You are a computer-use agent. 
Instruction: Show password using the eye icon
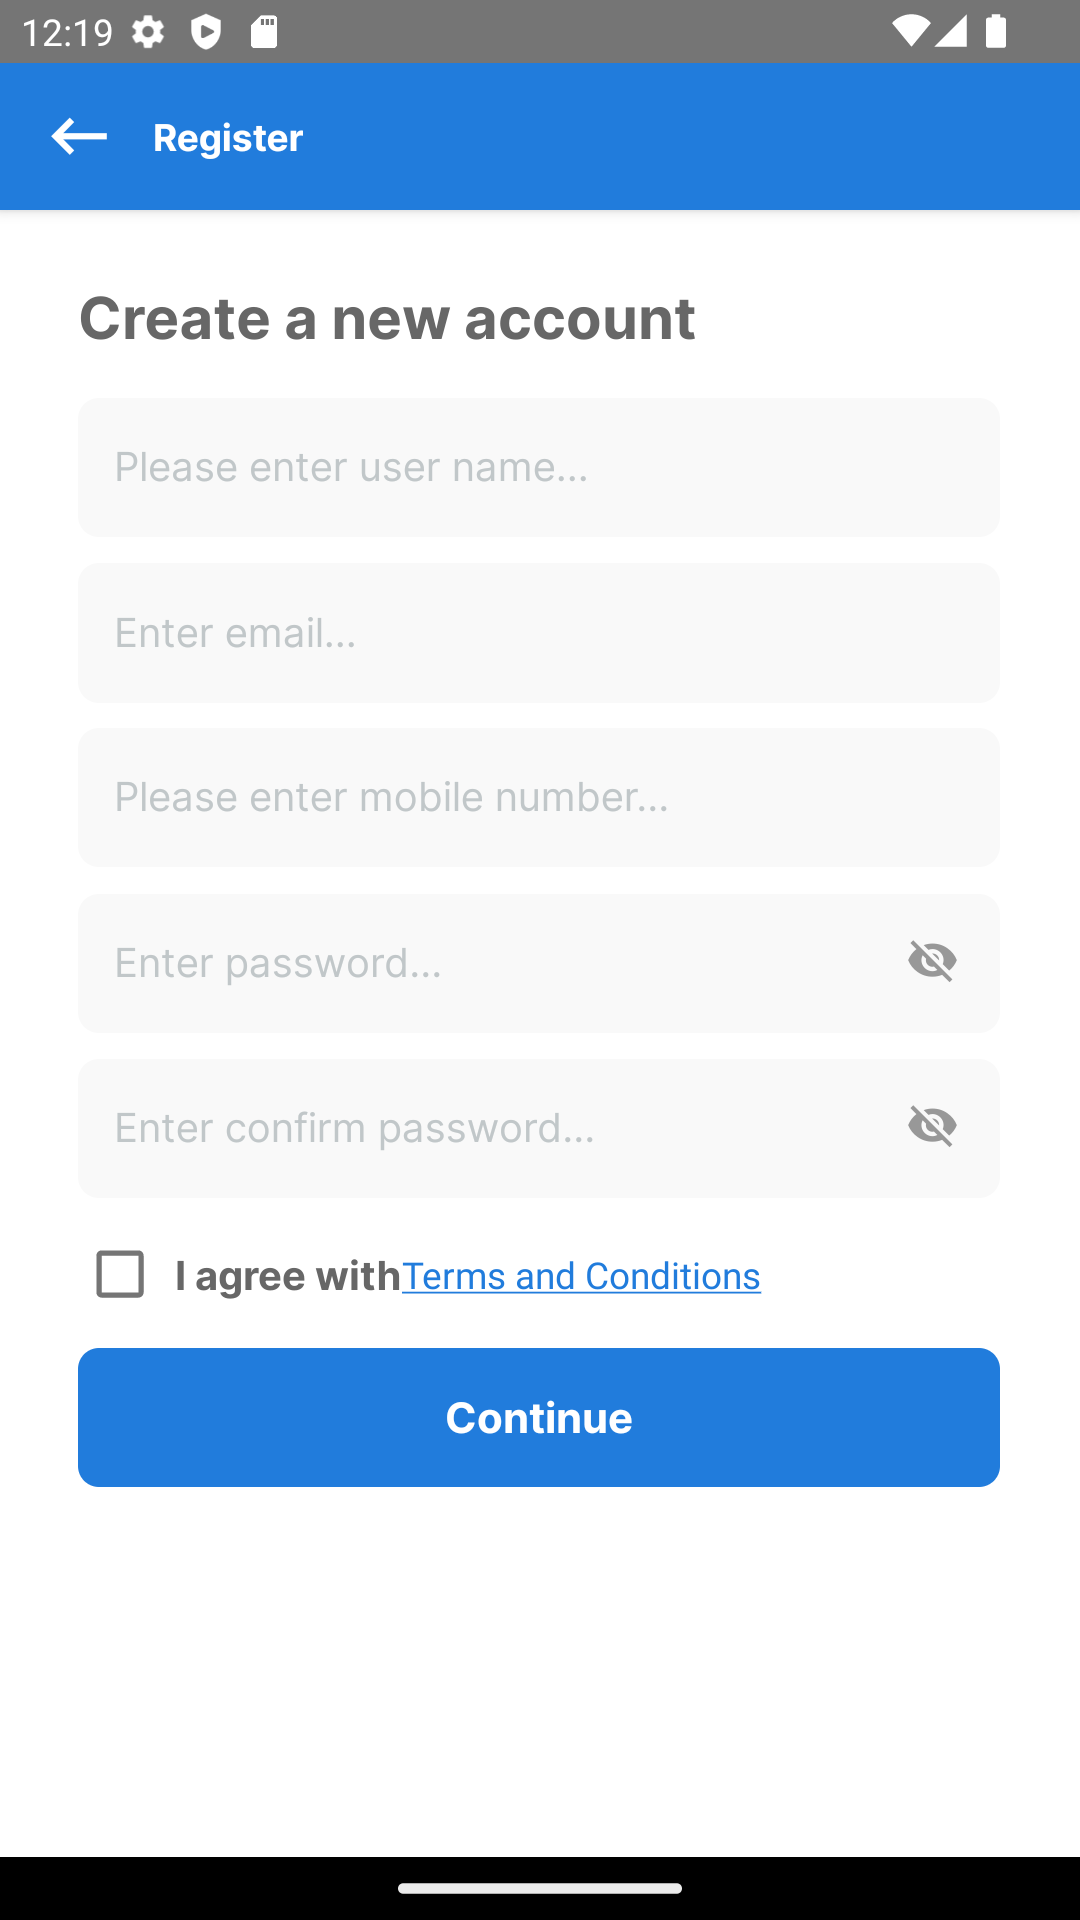pos(932,962)
